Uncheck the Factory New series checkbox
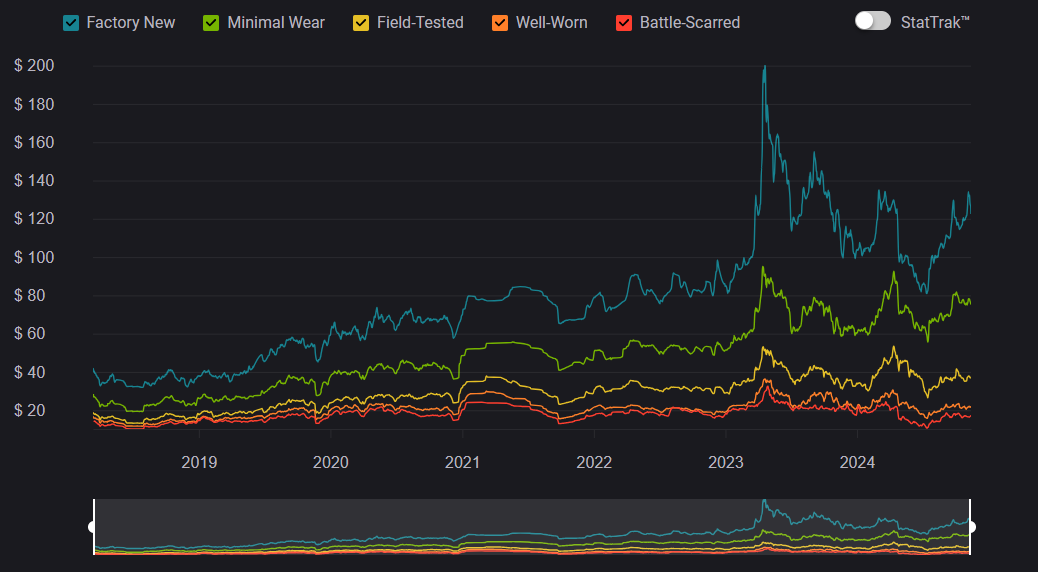The image size is (1038, 572). click(72, 22)
